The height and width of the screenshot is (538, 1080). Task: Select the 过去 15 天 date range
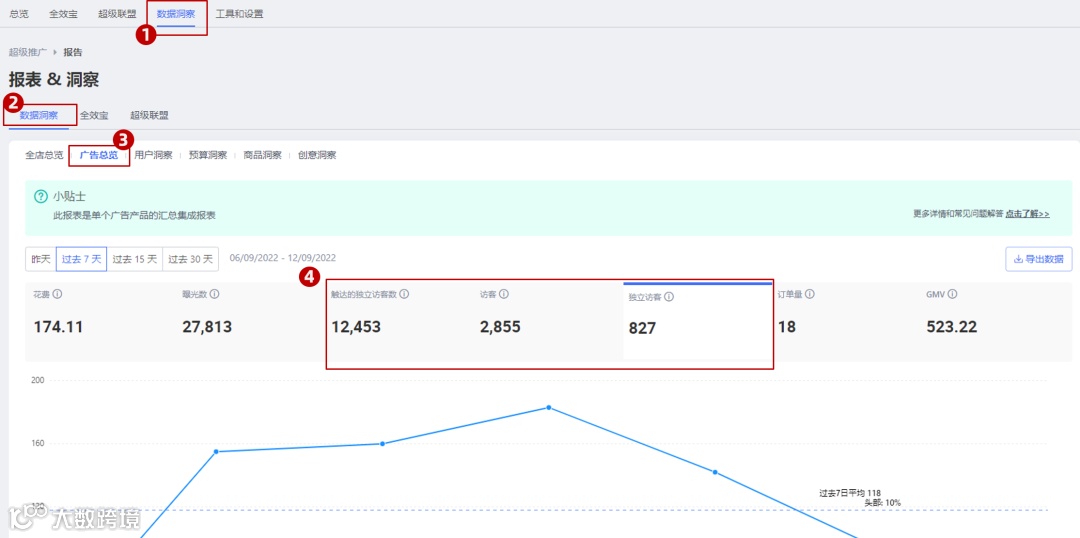point(135,259)
